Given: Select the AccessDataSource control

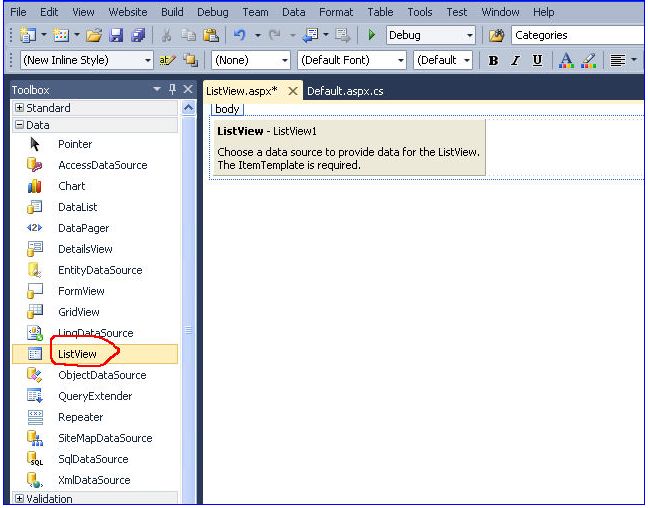Looking at the screenshot, I should [x=95, y=165].
